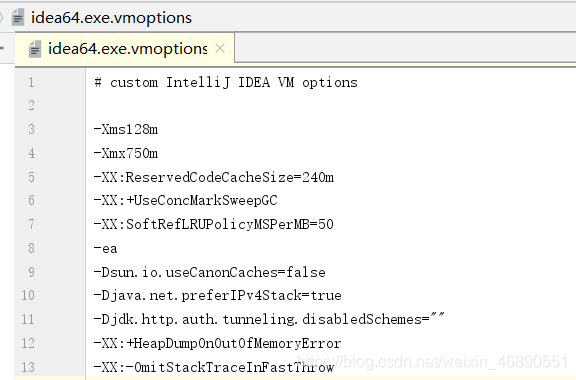The image size is (576, 380).
Task: Click the empty line 2 in the editor
Action: tap(331, 105)
